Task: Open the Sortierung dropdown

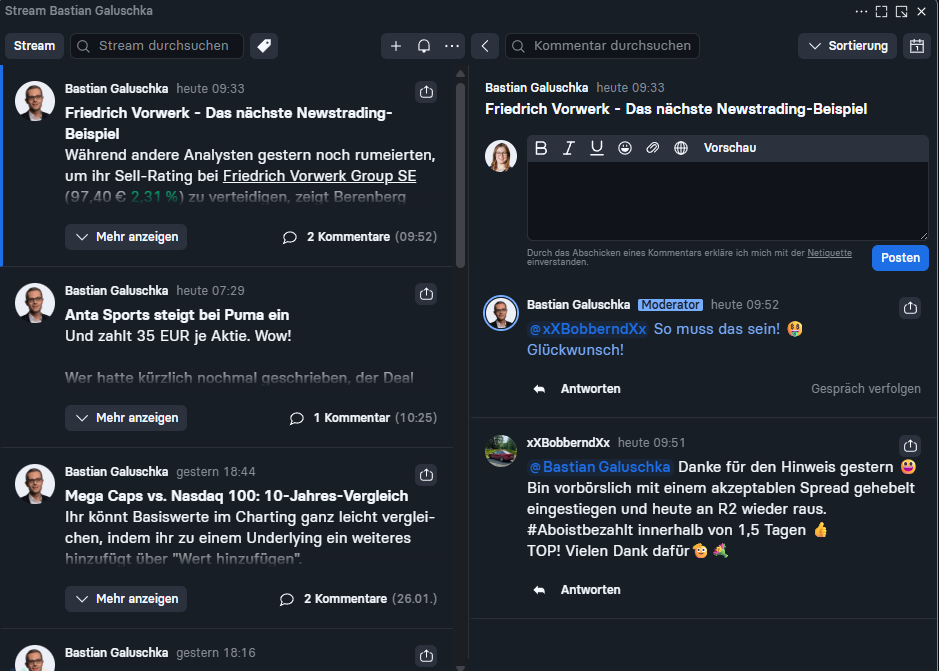Action: pyautogui.click(x=848, y=46)
